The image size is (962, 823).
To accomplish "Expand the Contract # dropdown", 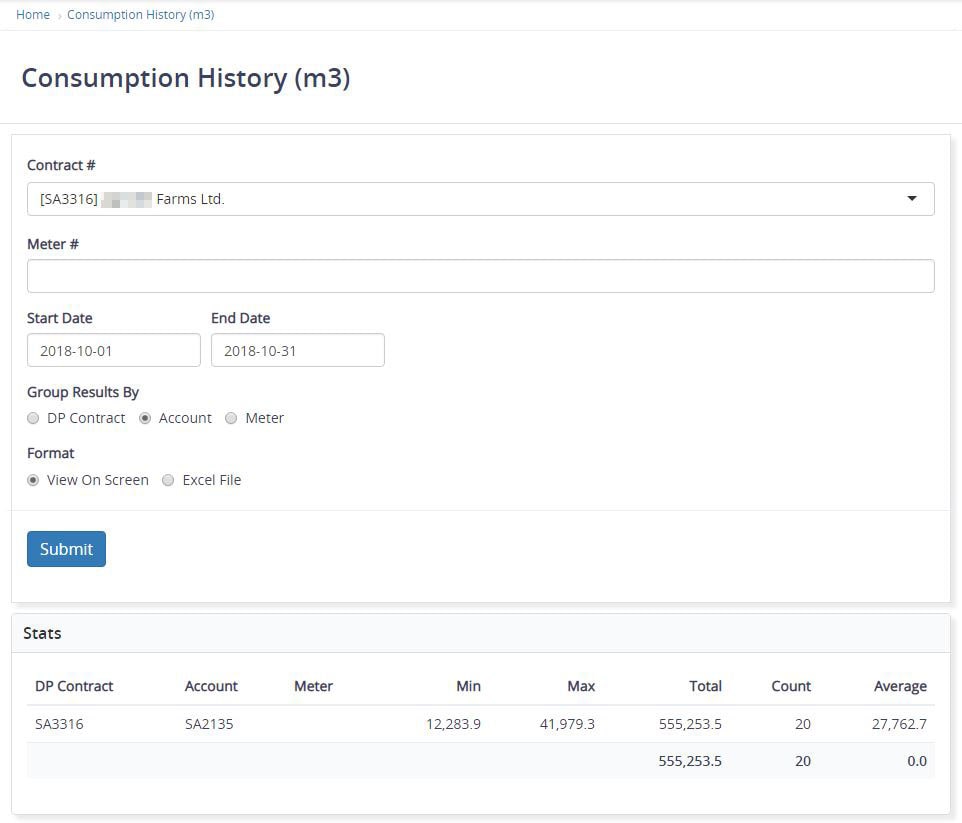I will coord(480,199).
